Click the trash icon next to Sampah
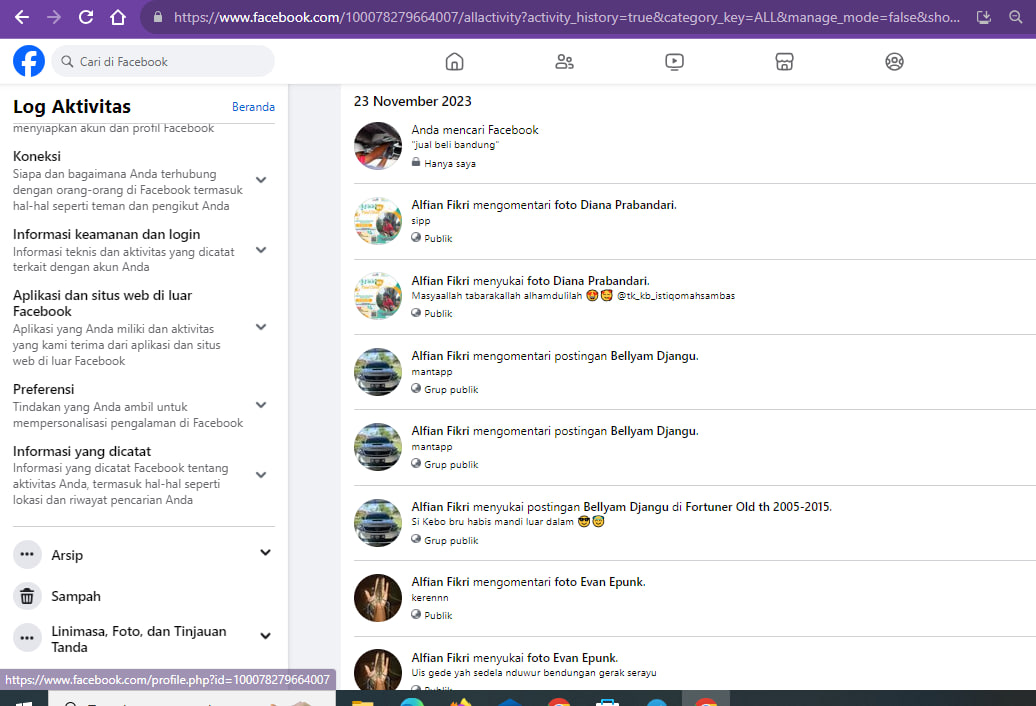 pyautogui.click(x=27, y=596)
